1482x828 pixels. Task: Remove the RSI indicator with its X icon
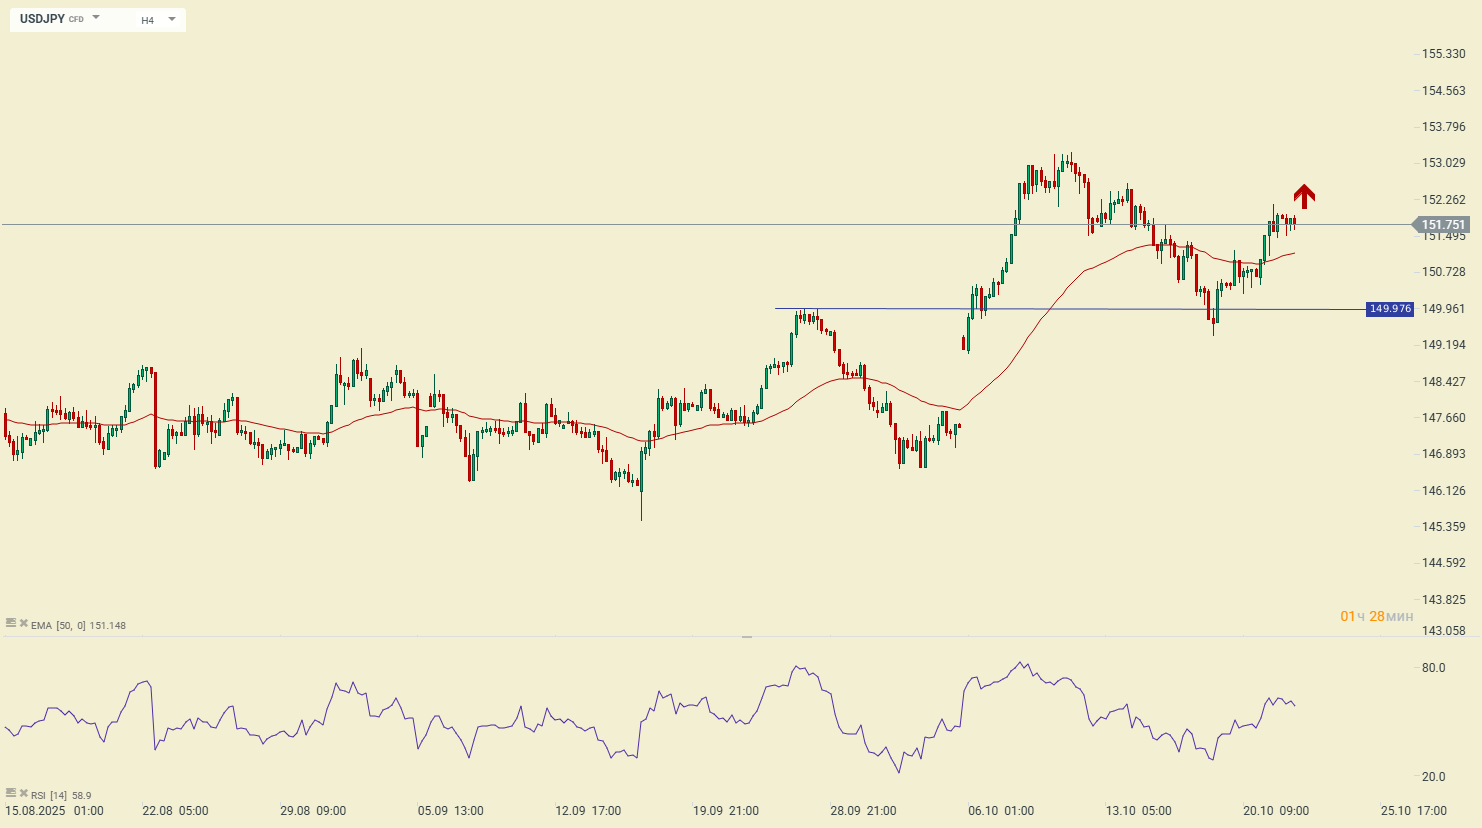point(23,793)
